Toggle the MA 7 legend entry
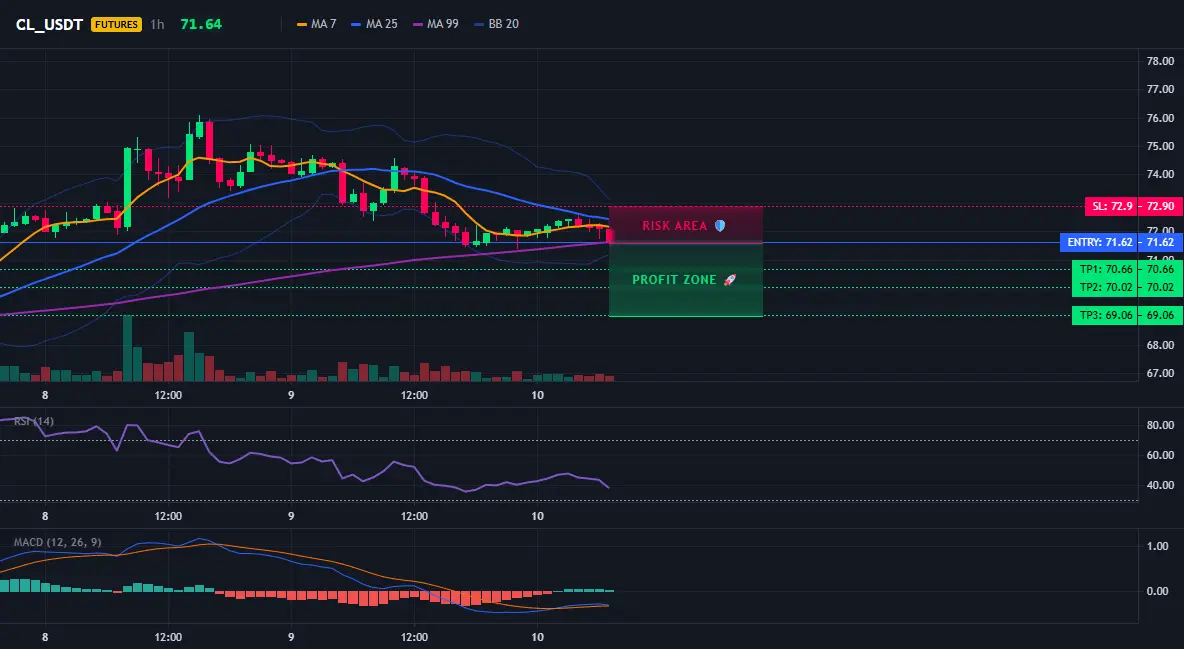The height and width of the screenshot is (649, 1184). click(316, 24)
